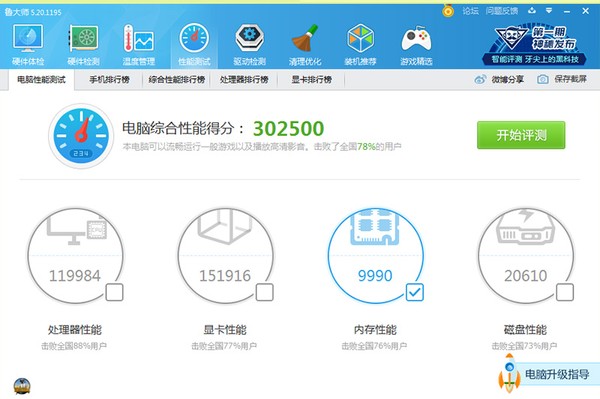Switch to the 电脑性能测试 tab
This screenshot has width=600, height=399.
pos(41,80)
